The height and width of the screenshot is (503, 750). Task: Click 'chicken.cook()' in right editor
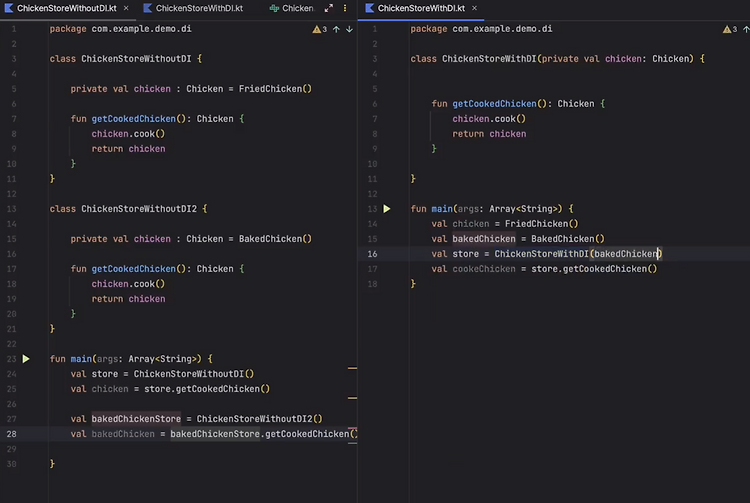pyautogui.click(x=489, y=119)
